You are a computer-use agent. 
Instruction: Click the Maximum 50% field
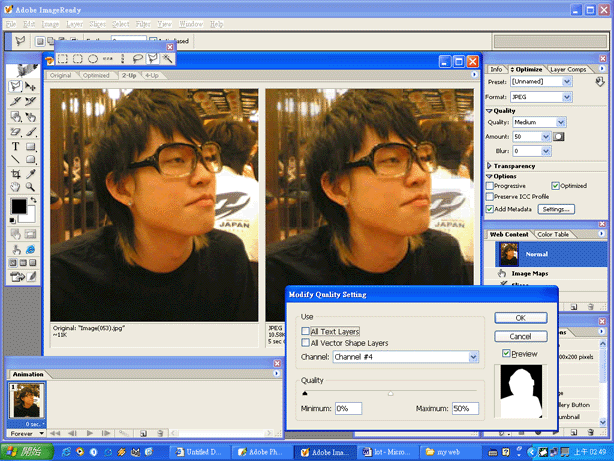click(465, 409)
